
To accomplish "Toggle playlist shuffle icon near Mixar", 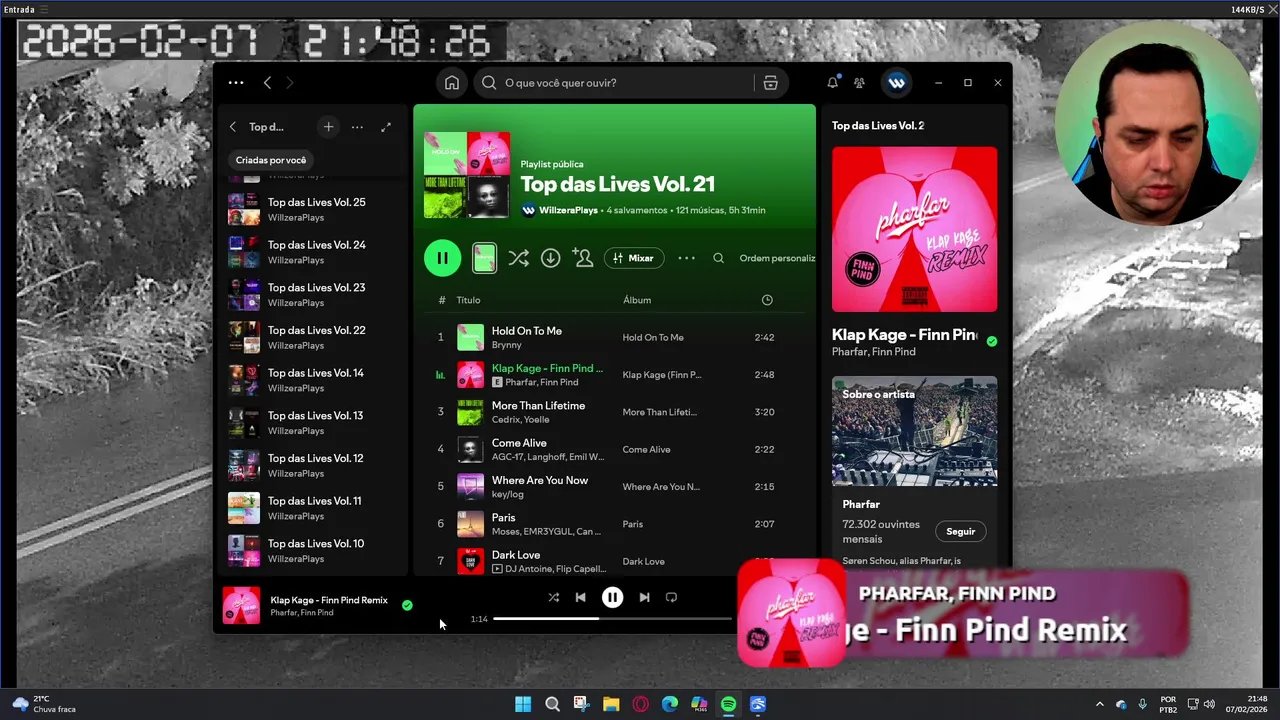I will point(518,258).
